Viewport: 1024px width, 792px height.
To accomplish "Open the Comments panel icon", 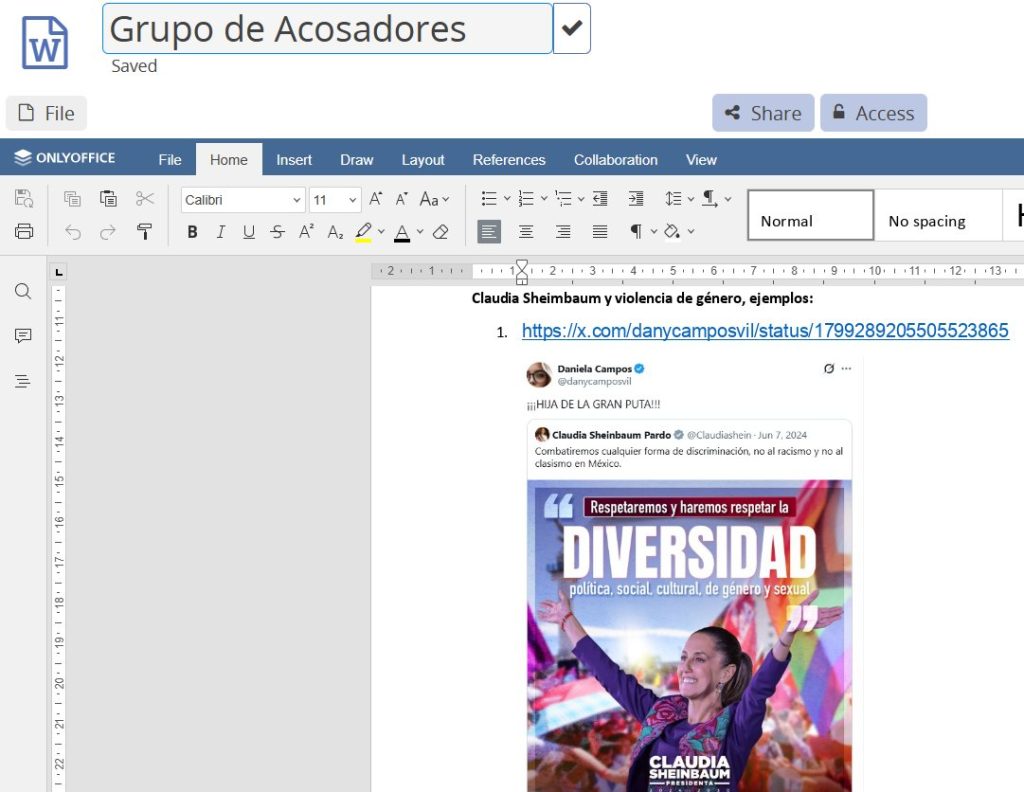I will pos(23,336).
